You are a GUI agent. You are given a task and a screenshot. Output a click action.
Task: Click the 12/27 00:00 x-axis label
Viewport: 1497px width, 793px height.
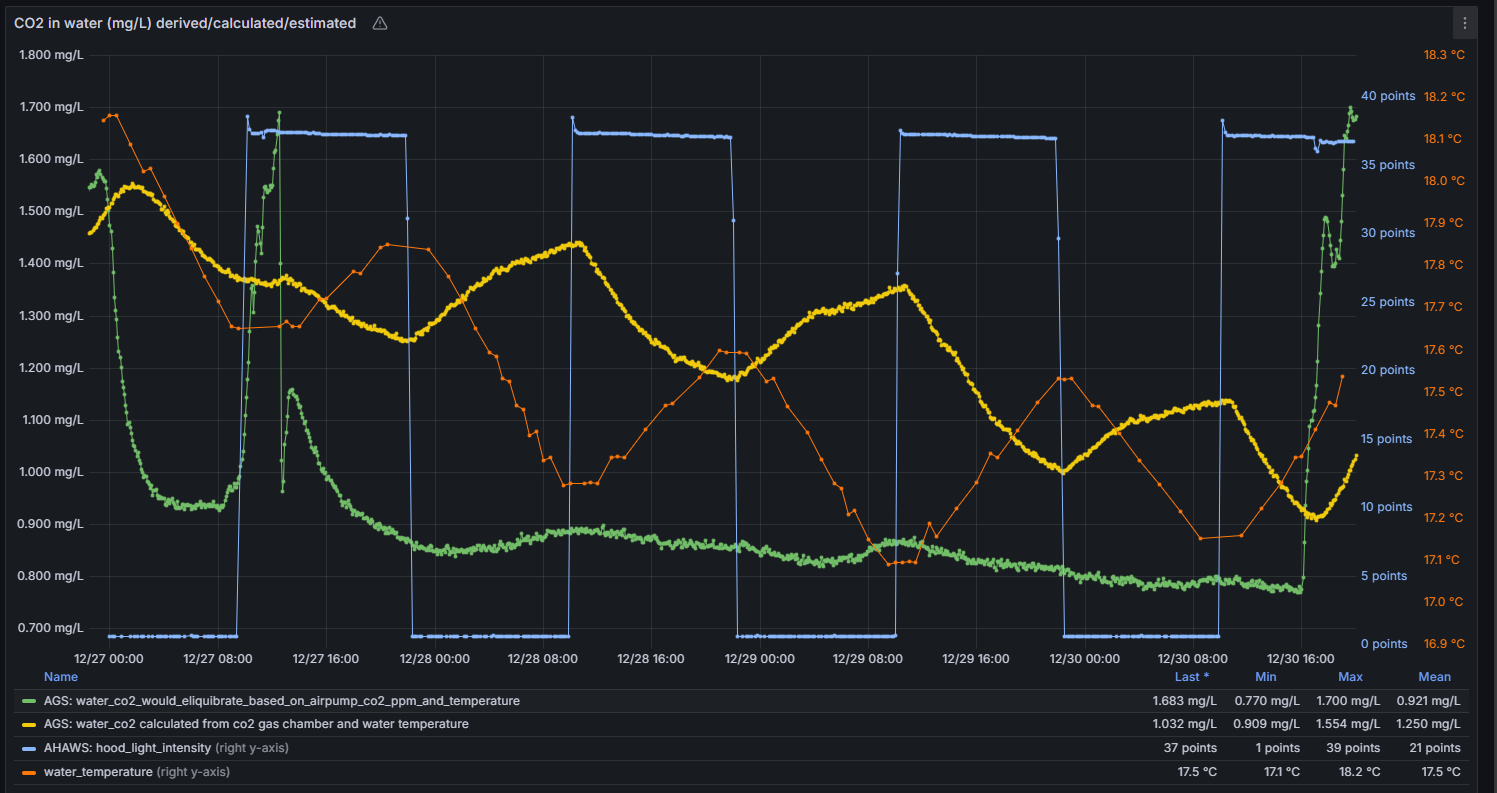click(x=109, y=659)
